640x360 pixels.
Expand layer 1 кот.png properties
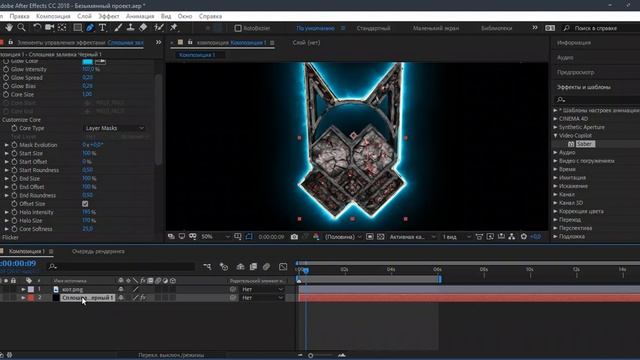coord(23,289)
